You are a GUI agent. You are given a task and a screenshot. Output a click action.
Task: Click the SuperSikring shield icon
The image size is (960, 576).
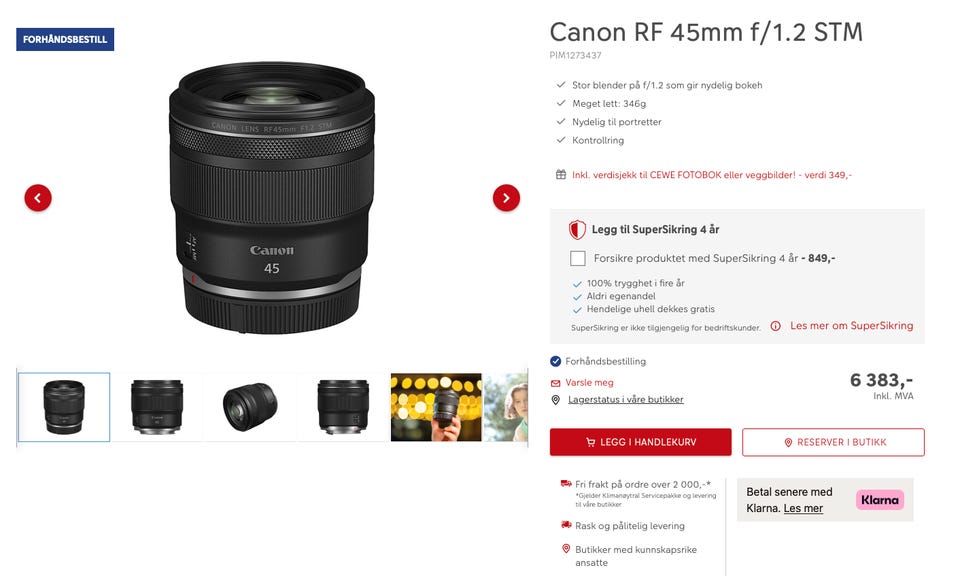577,230
